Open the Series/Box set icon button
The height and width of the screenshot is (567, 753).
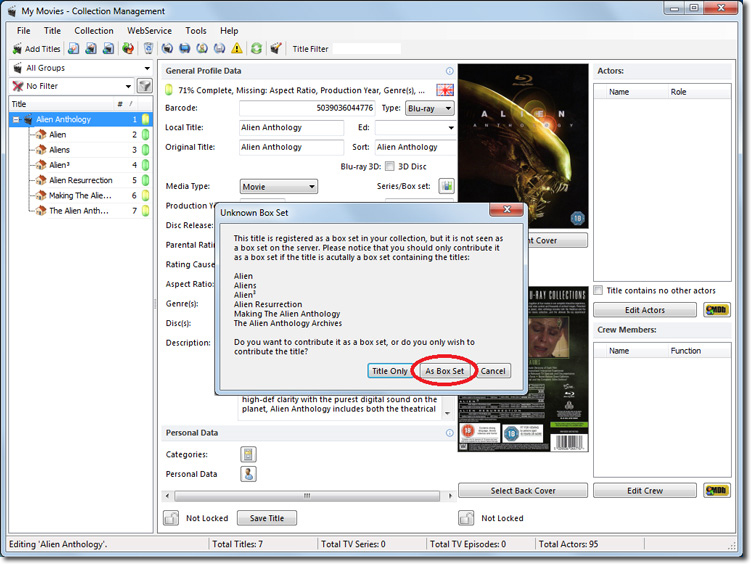click(x=446, y=186)
